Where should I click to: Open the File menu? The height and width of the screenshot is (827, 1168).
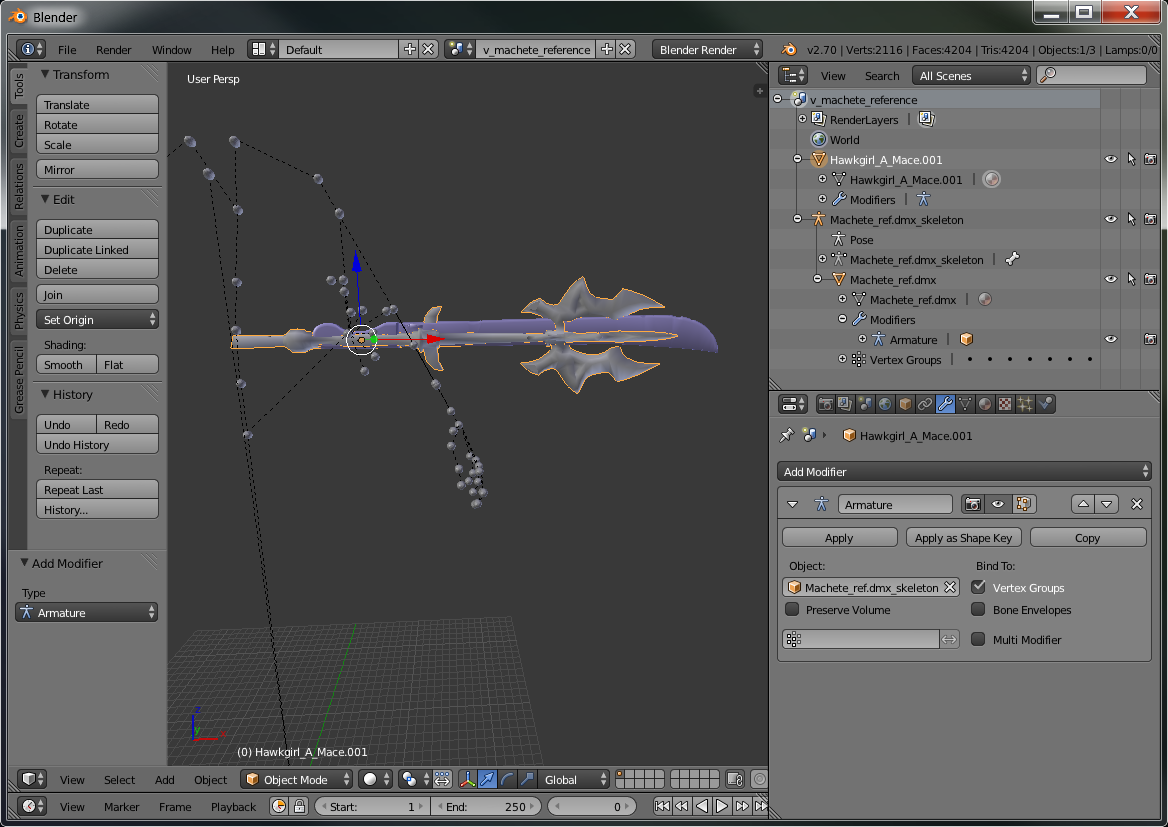click(67, 49)
